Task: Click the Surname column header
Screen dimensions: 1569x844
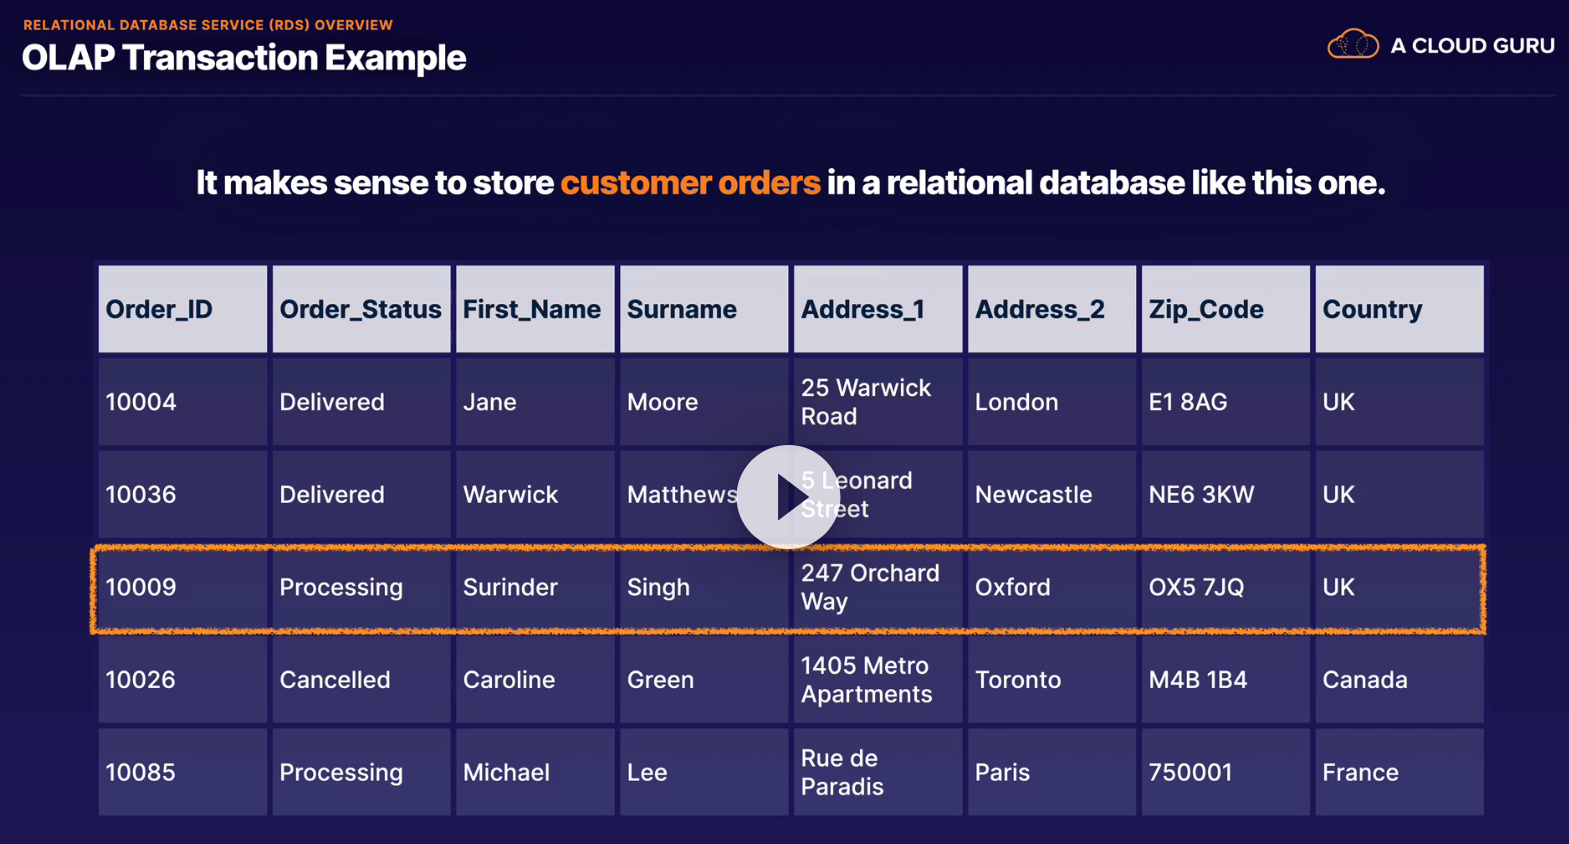Action: 703,309
